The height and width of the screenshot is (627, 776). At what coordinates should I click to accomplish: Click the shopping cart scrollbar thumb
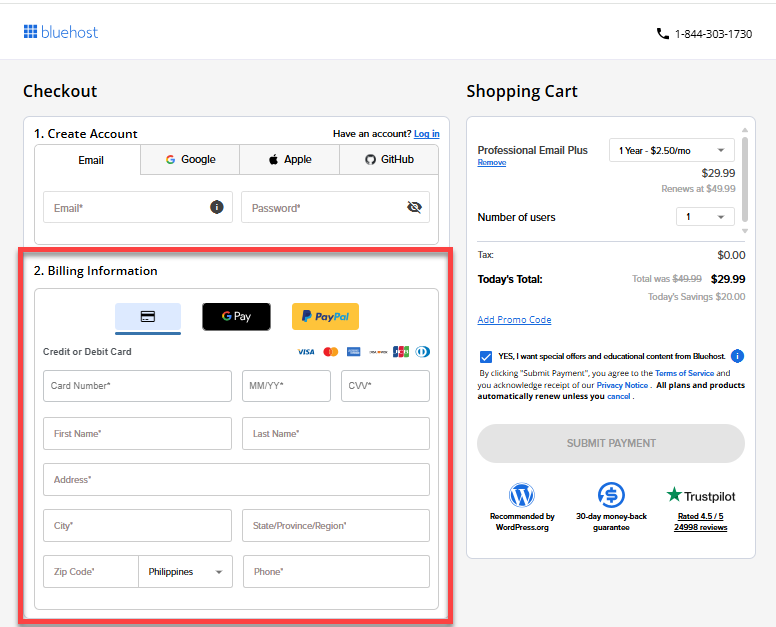click(x=745, y=179)
